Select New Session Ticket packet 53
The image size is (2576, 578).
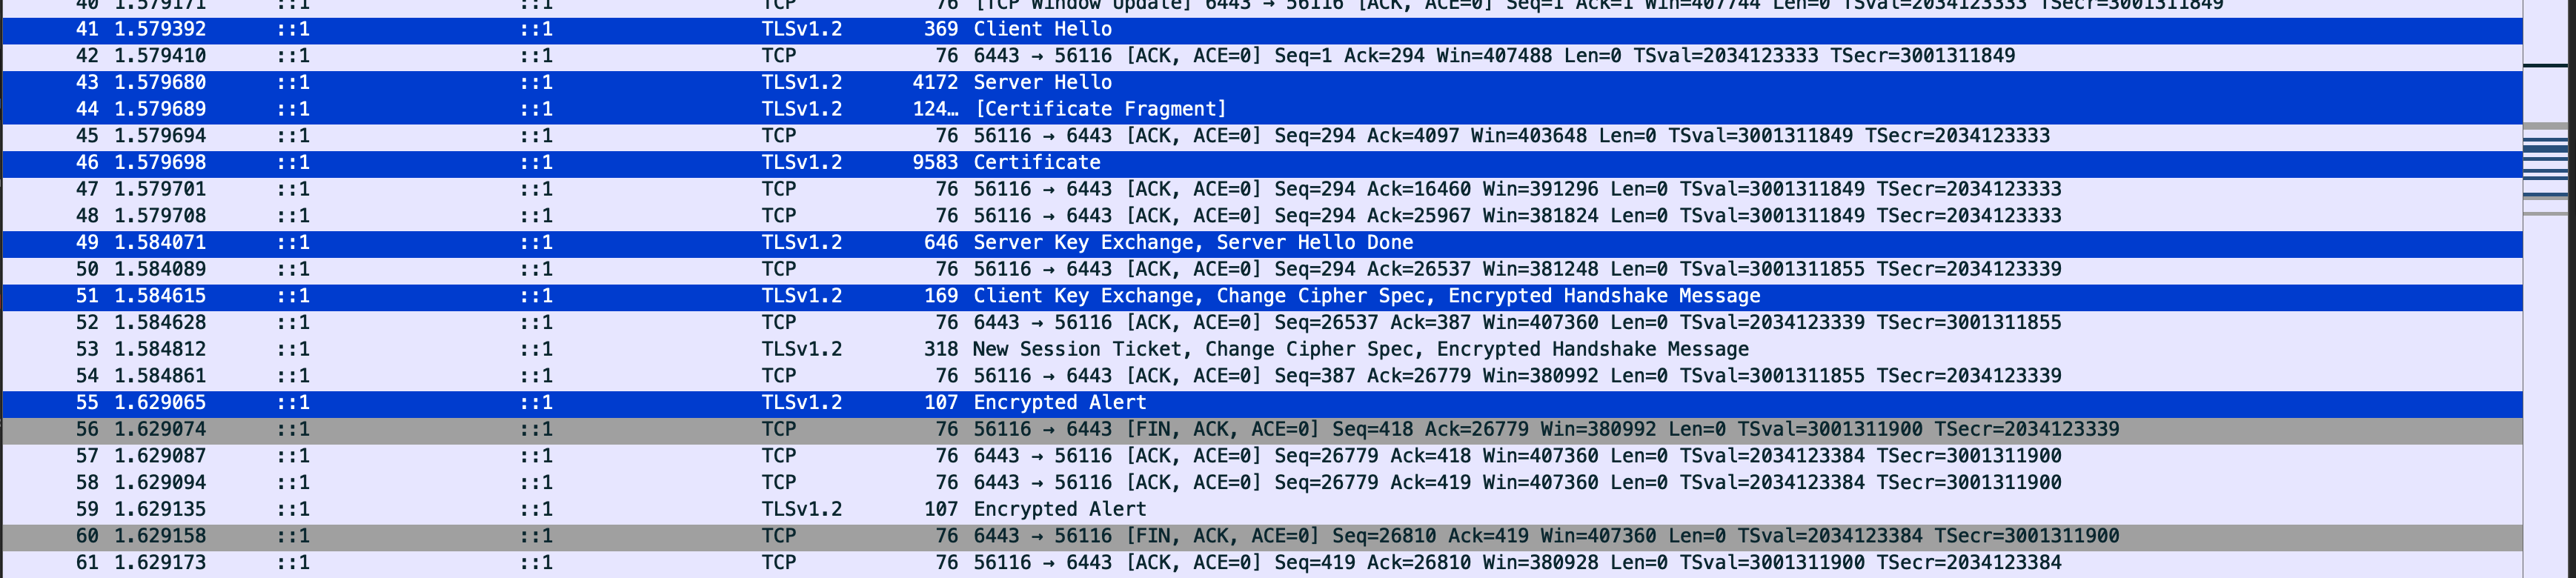tap(1261, 350)
